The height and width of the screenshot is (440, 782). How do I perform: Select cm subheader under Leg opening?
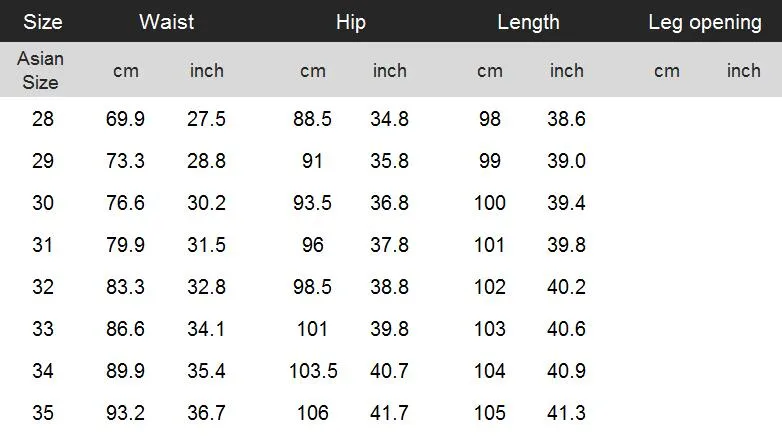coord(667,71)
